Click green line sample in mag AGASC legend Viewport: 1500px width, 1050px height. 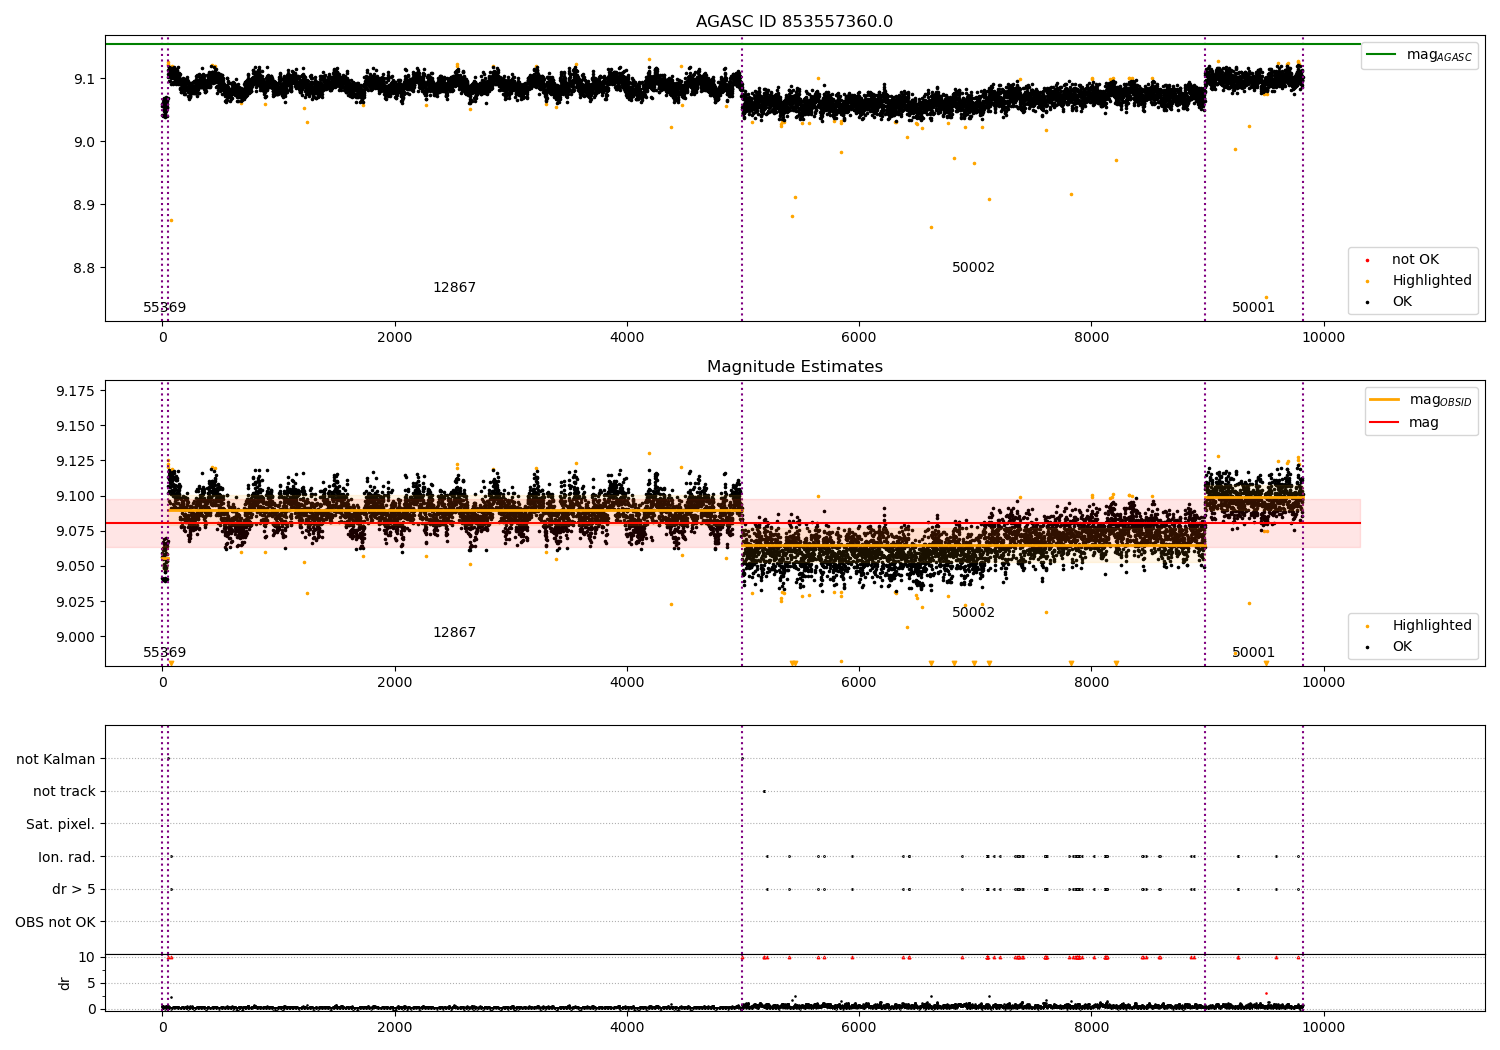click(1382, 55)
